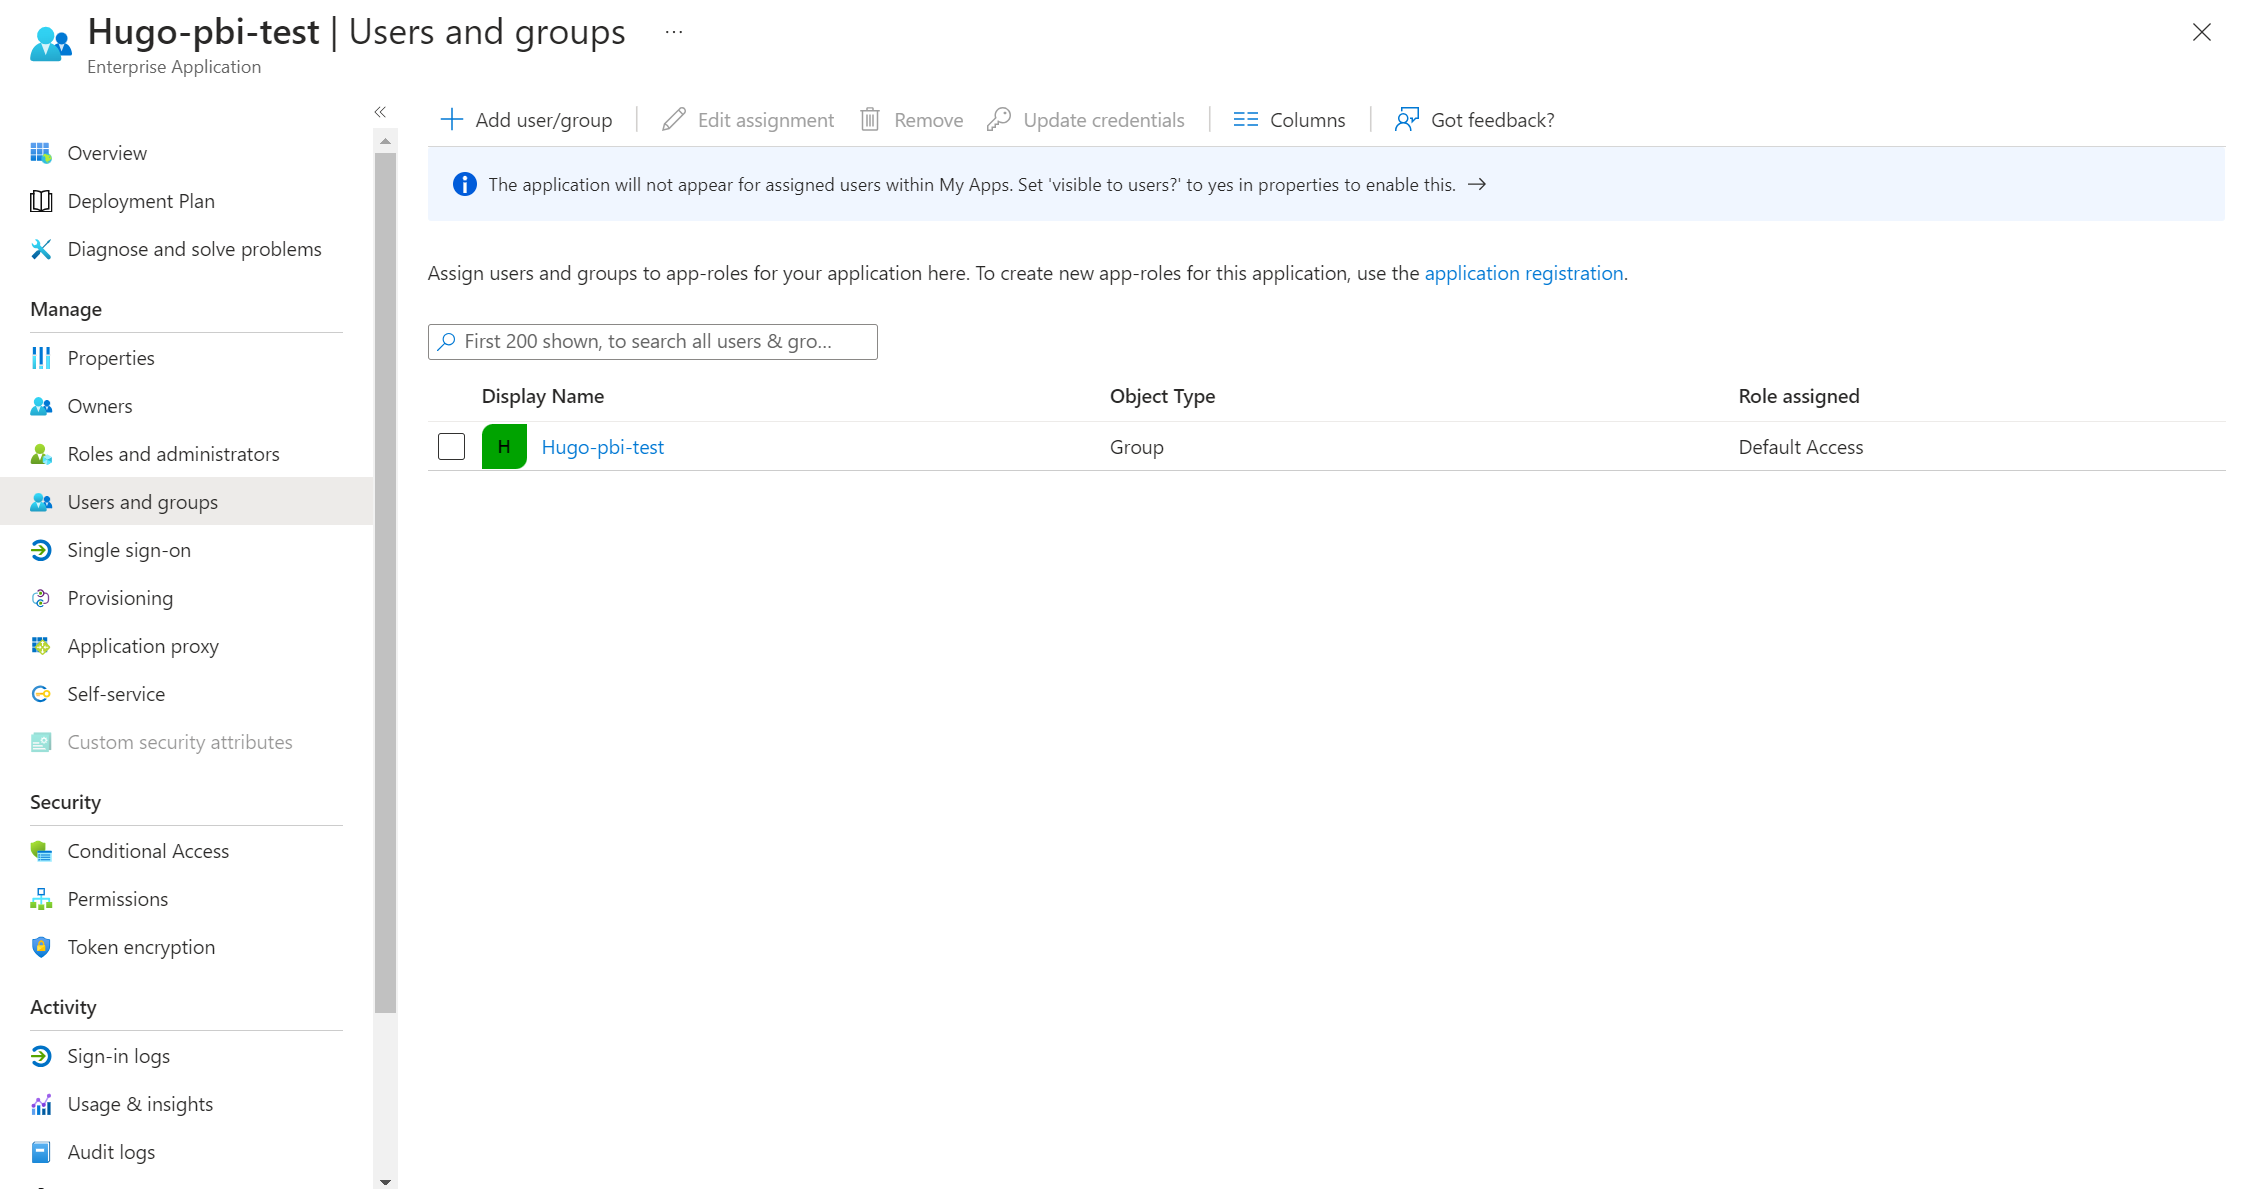Open the Single sign-on menu item

pos(128,550)
